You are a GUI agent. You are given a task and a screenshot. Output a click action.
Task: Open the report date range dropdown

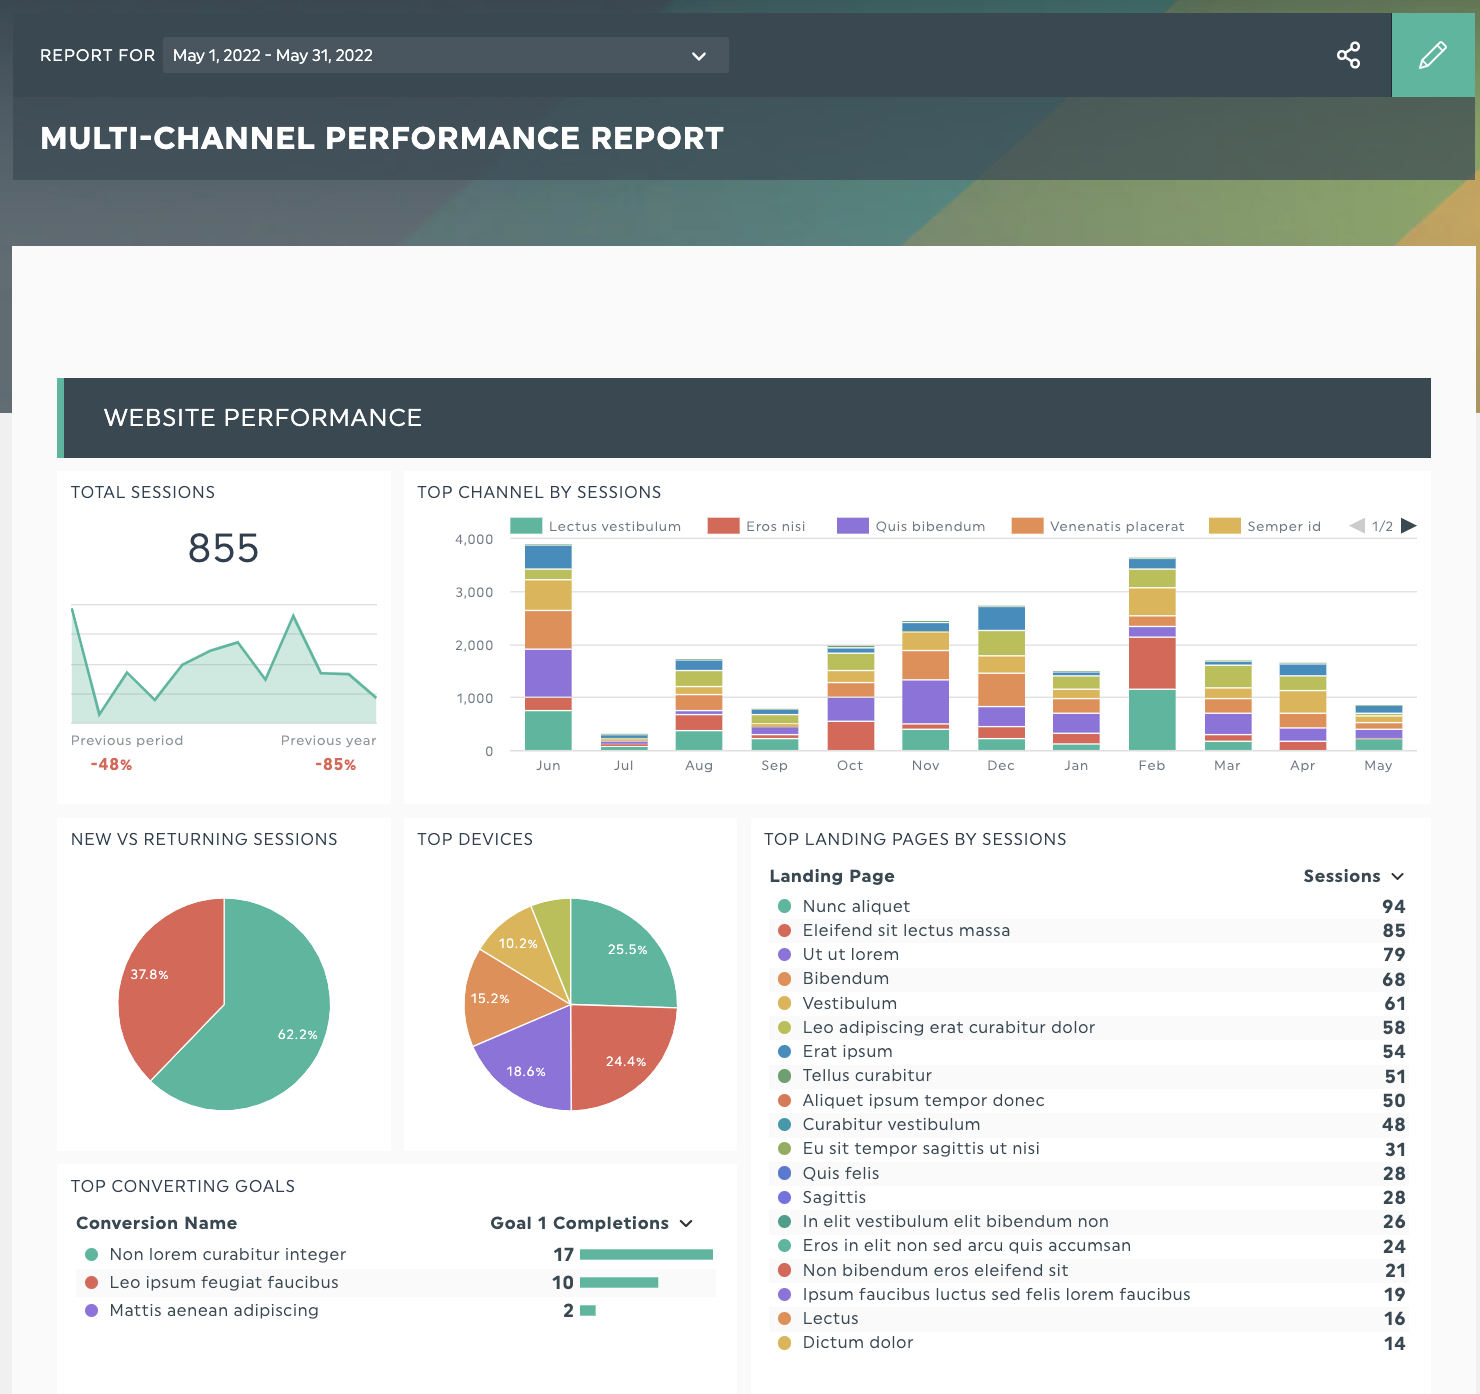coord(444,55)
